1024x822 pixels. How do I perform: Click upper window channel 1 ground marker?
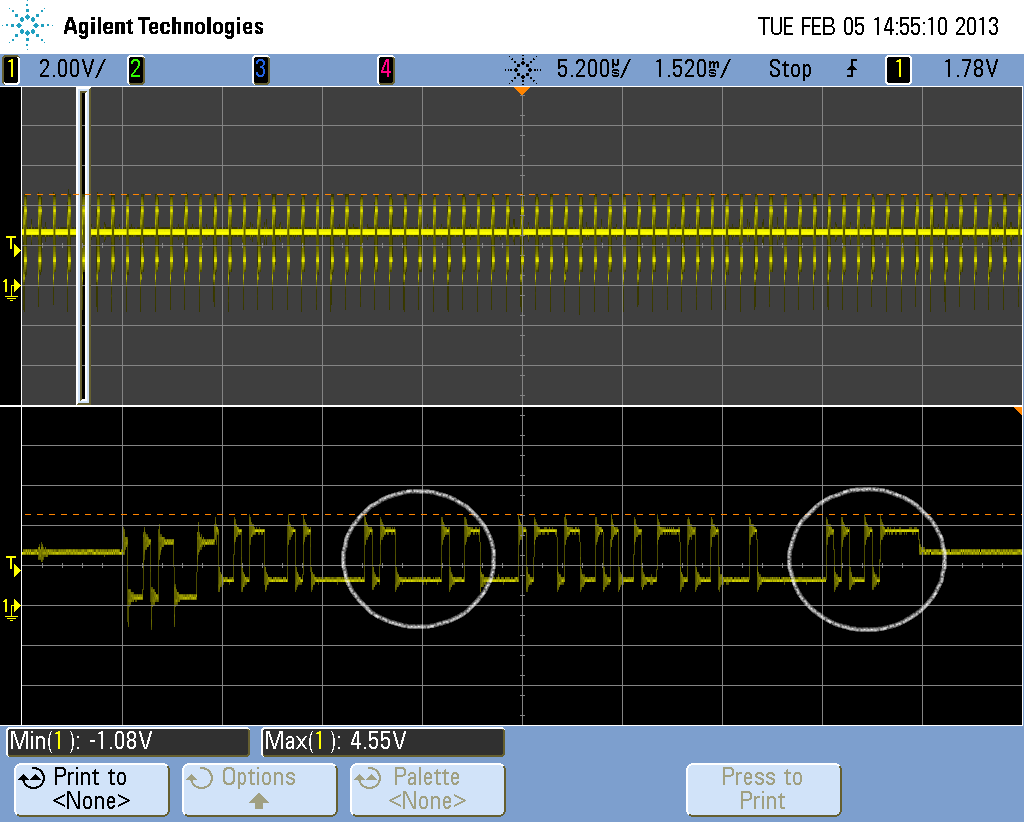click(x=11, y=289)
